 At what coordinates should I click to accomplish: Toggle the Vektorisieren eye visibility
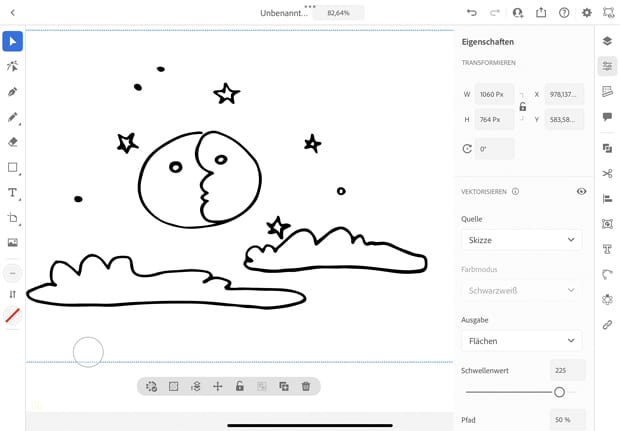pos(581,191)
